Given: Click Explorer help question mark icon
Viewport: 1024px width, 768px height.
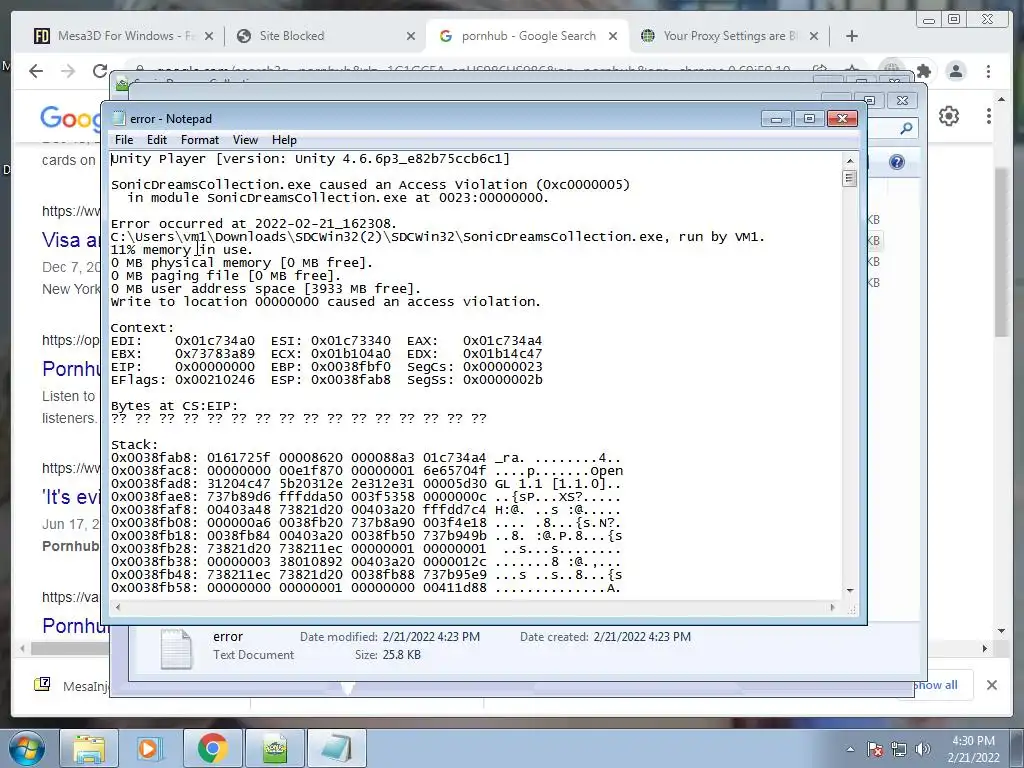Looking at the screenshot, I should (897, 162).
